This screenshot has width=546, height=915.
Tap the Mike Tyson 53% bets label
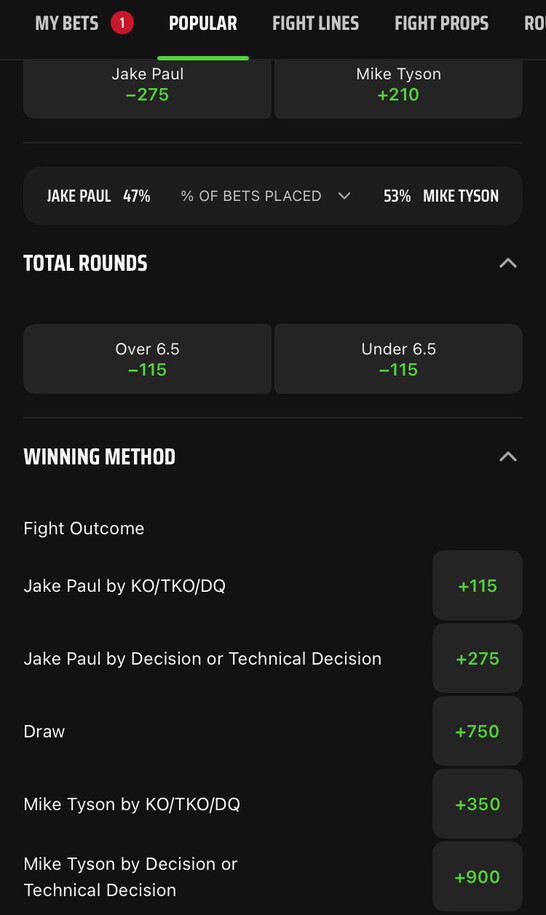tap(441, 196)
